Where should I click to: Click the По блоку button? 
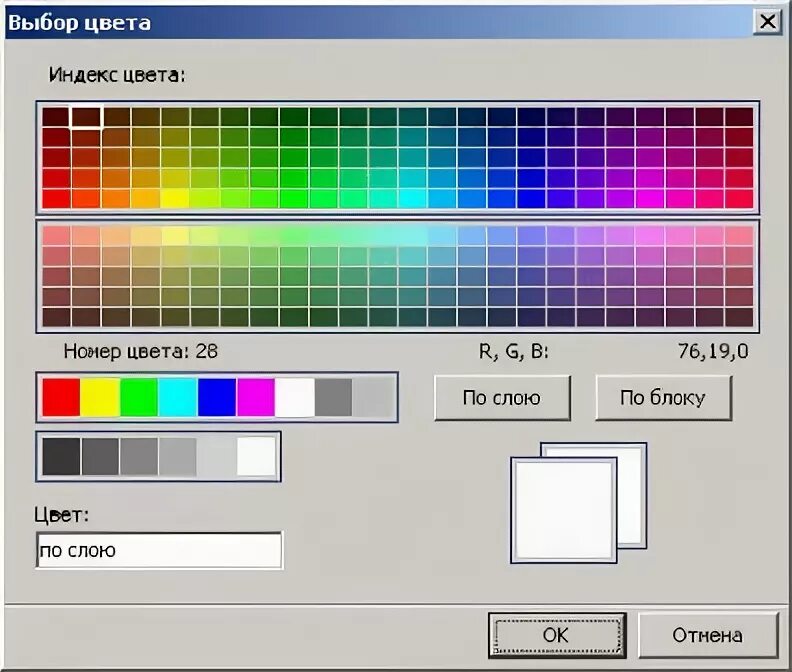pos(663,398)
